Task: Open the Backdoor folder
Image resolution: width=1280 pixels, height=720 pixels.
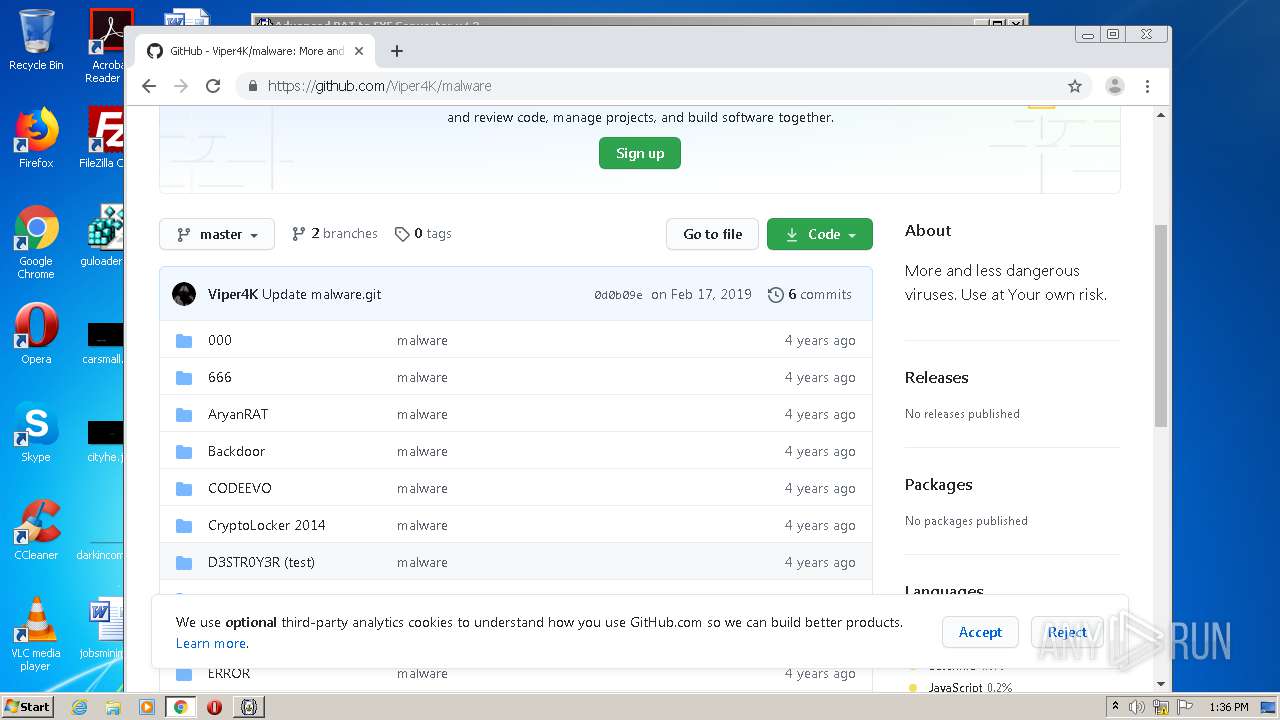Action: 237,451
